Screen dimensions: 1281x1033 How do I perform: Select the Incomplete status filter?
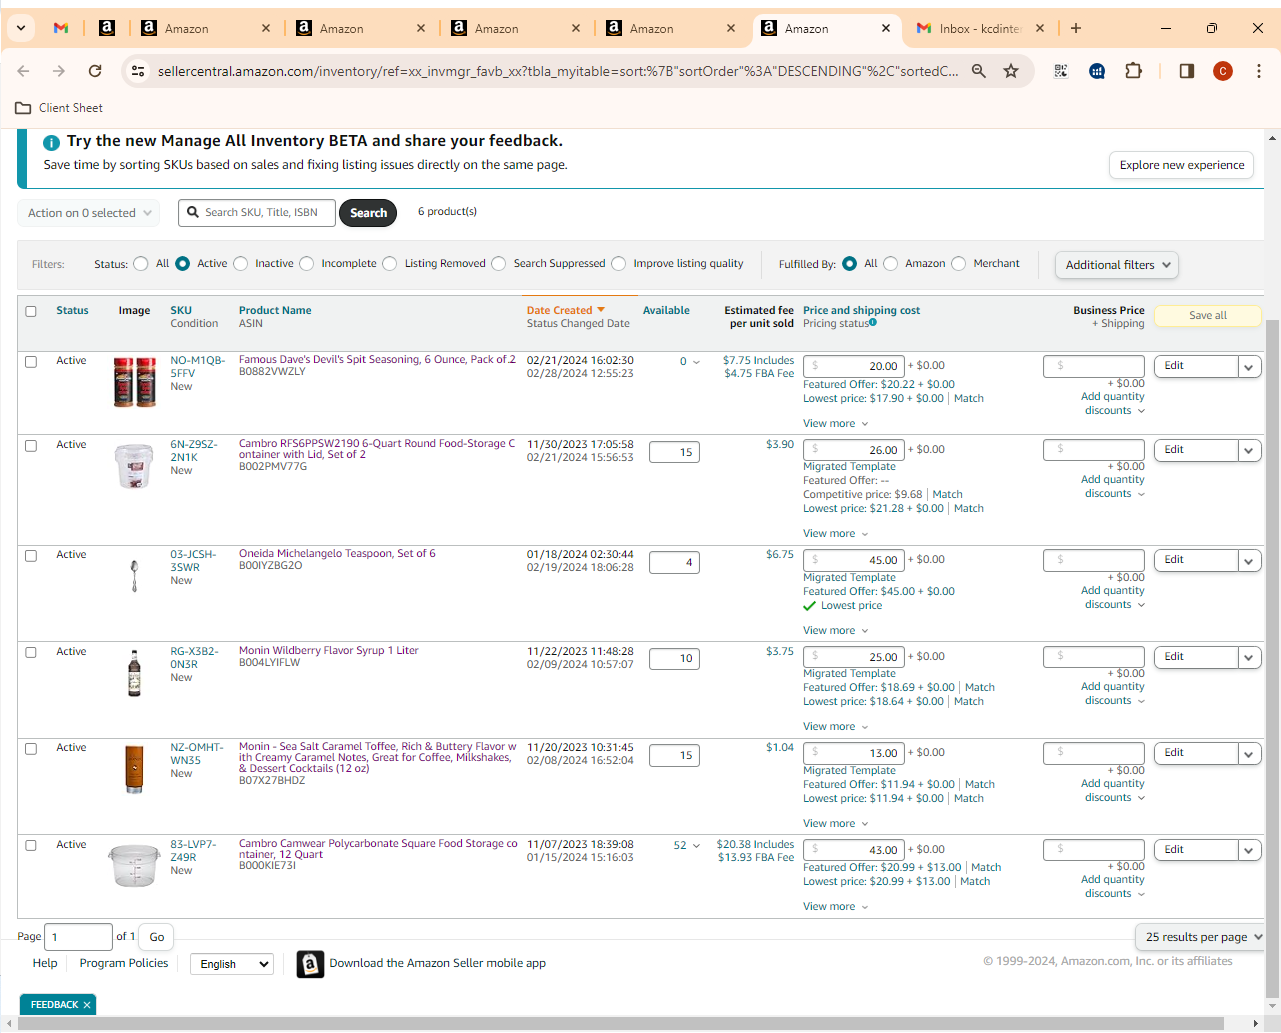click(307, 264)
